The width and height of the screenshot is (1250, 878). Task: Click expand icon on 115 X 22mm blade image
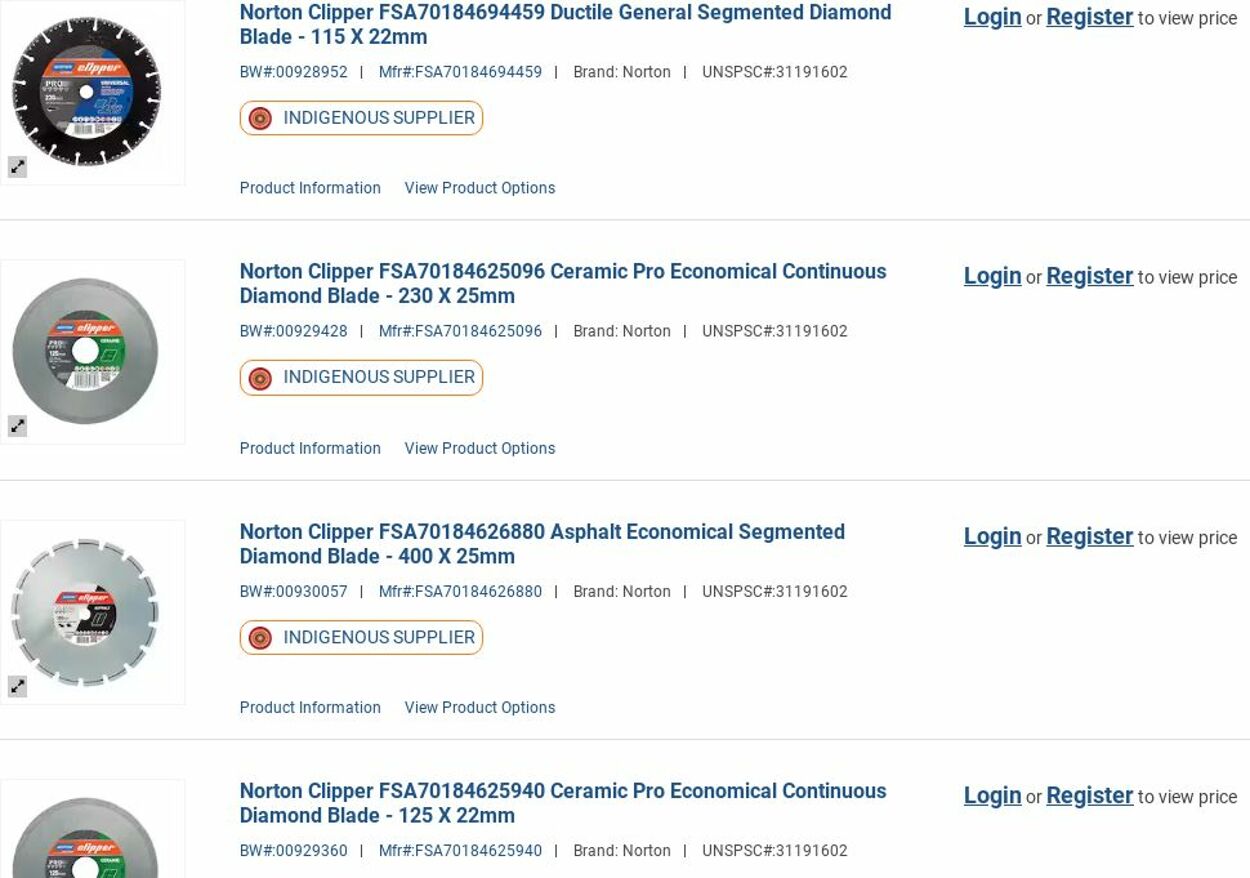tap(17, 167)
